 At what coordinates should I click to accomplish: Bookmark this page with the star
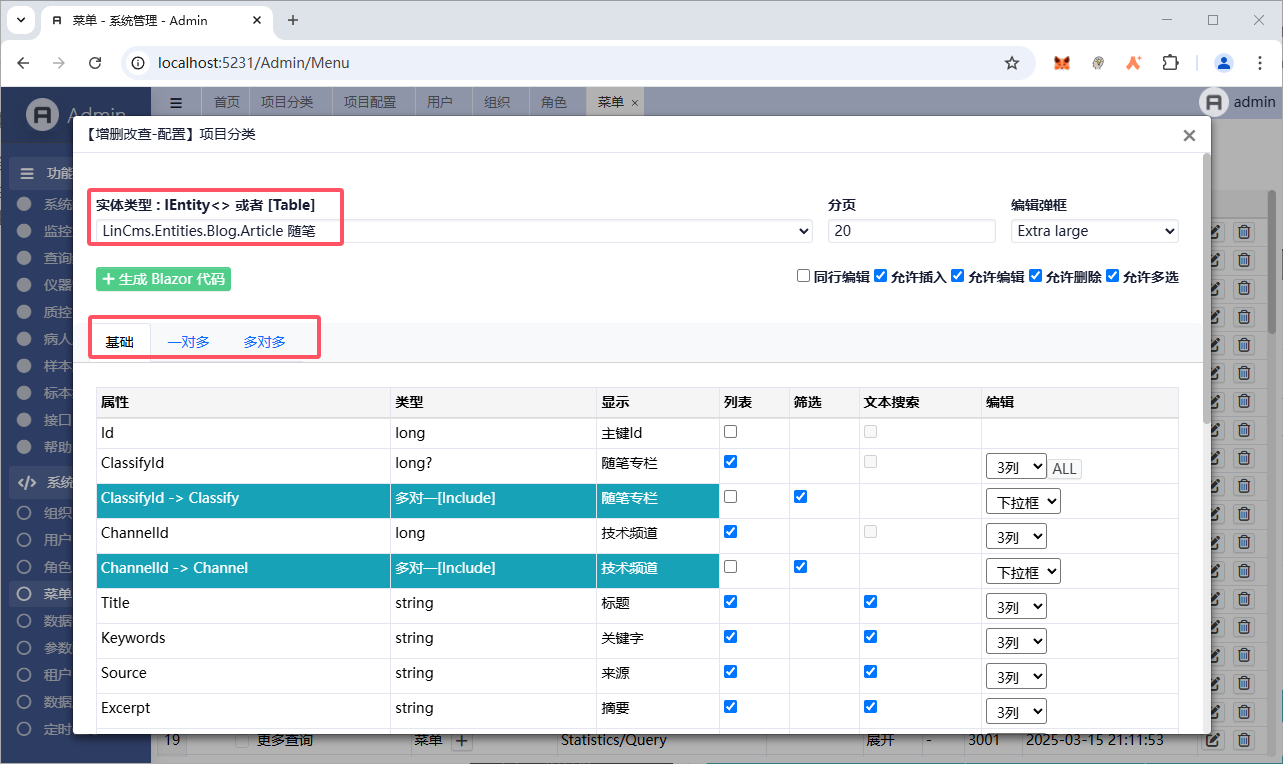click(x=1012, y=63)
